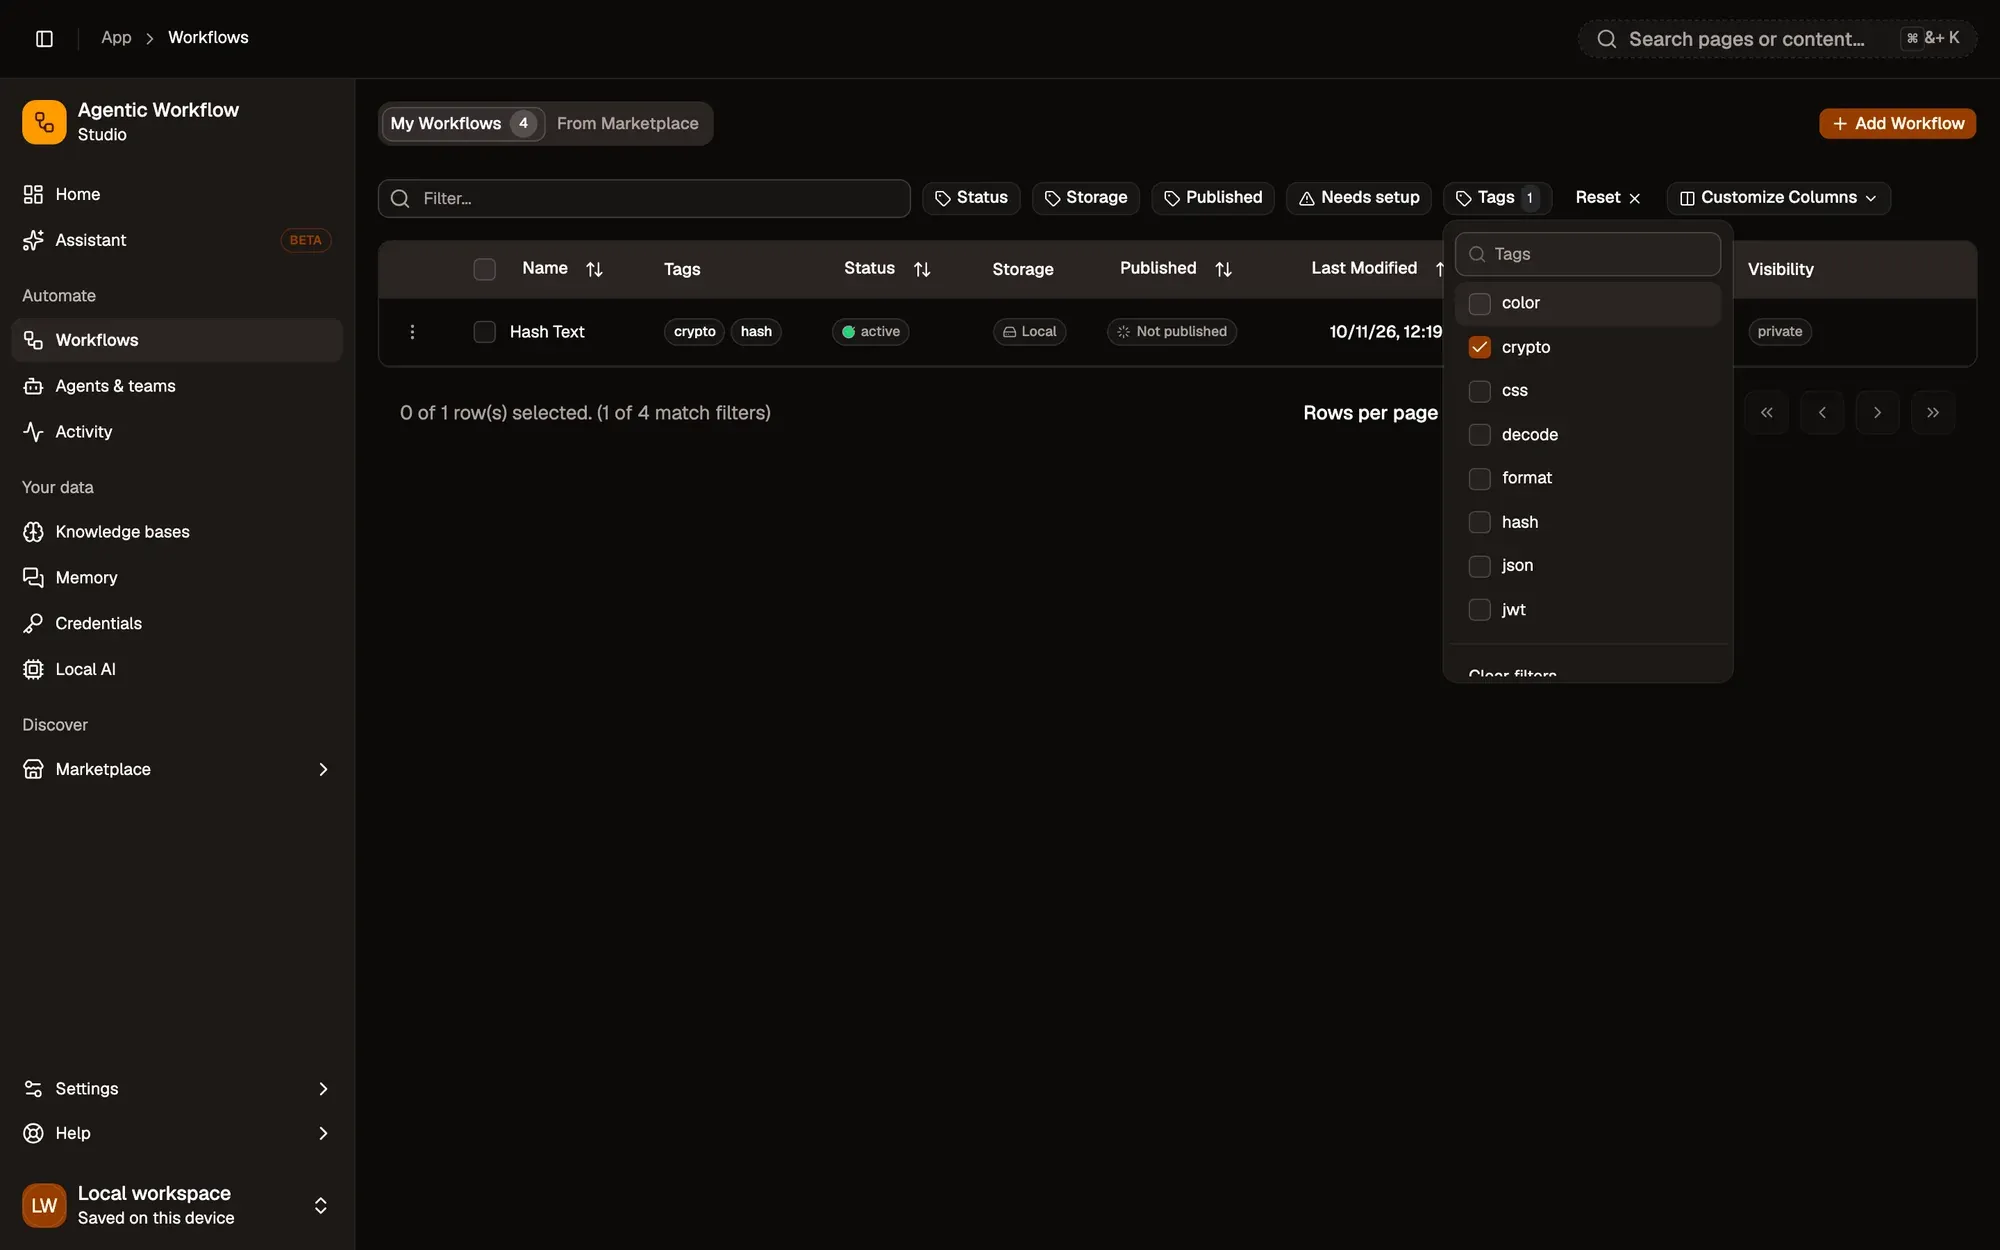Open the Activity page
This screenshot has height=1250, width=2000.
176,432
